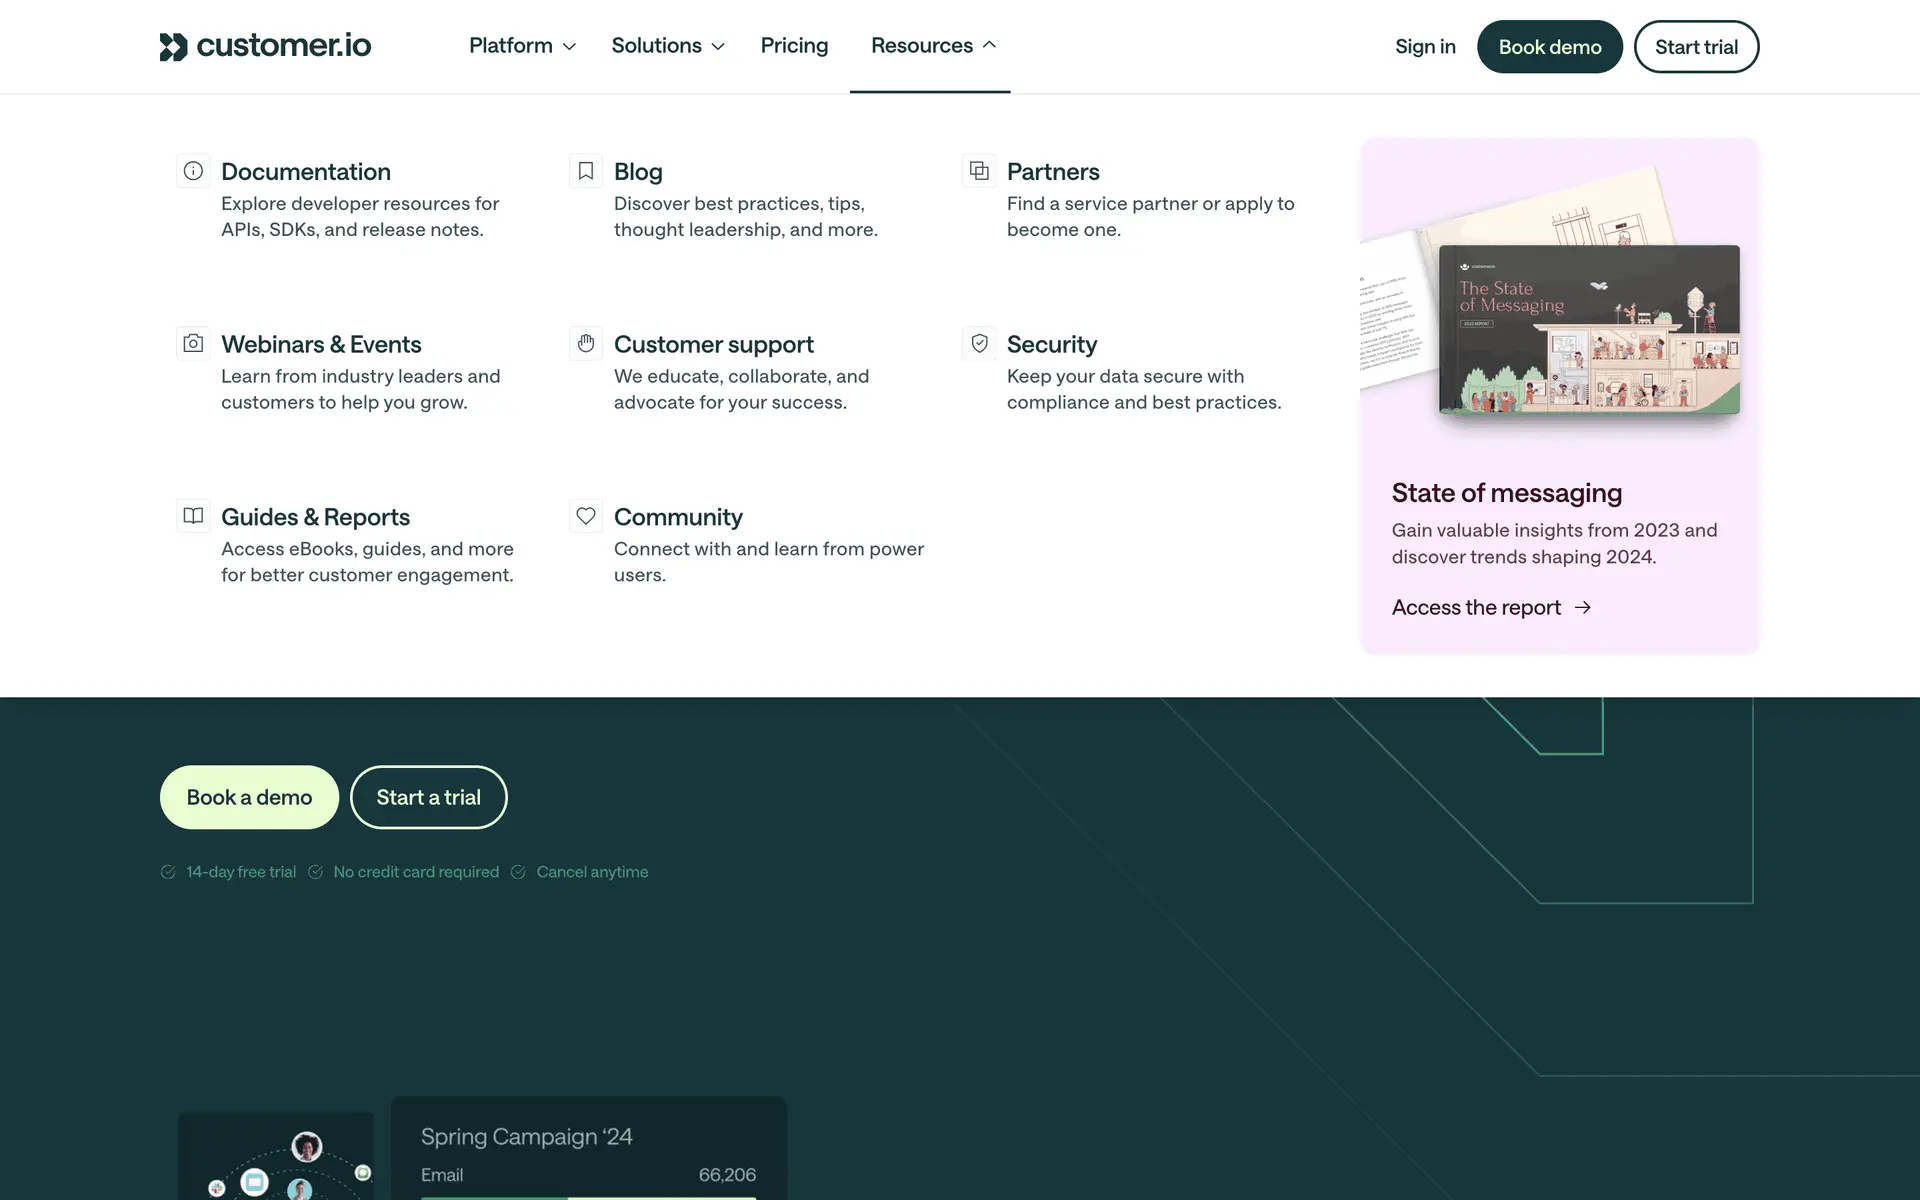The width and height of the screenshot is (1920, 1200).
Task: Collapse the Resources menu
Action: [932, 46]
